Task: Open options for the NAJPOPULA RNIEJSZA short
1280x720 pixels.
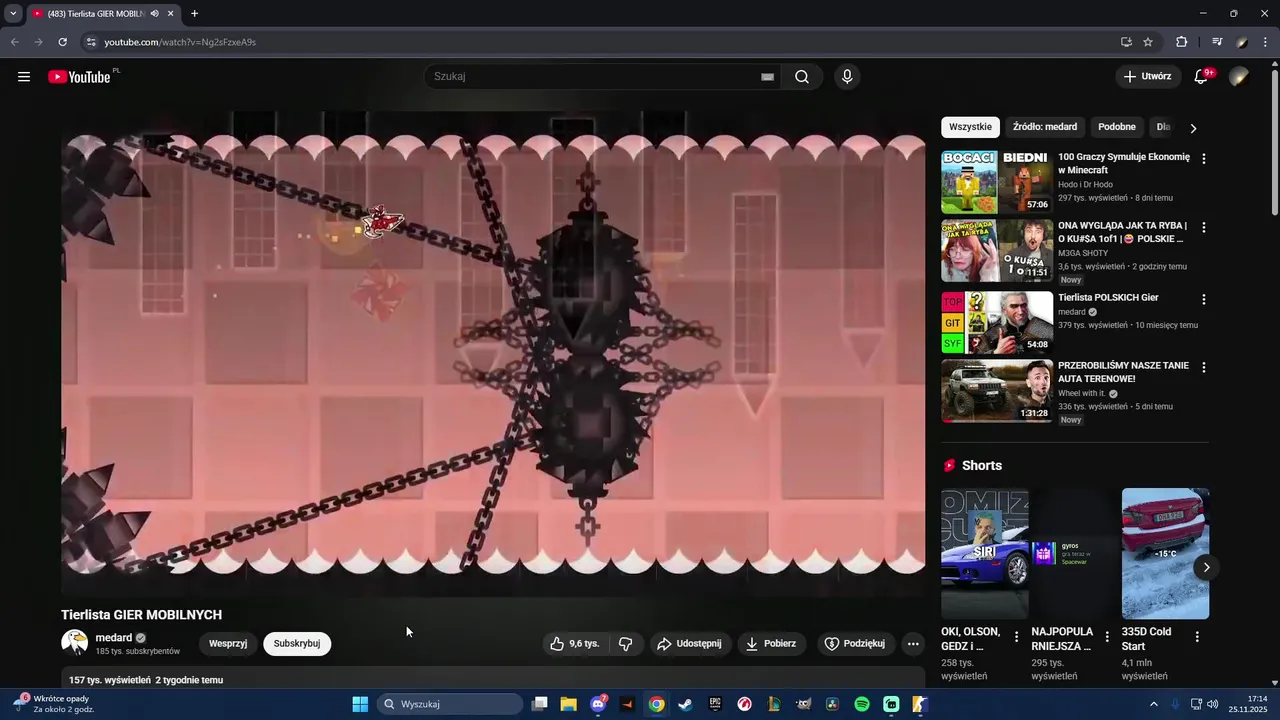Action: [x=1107, y=637]
